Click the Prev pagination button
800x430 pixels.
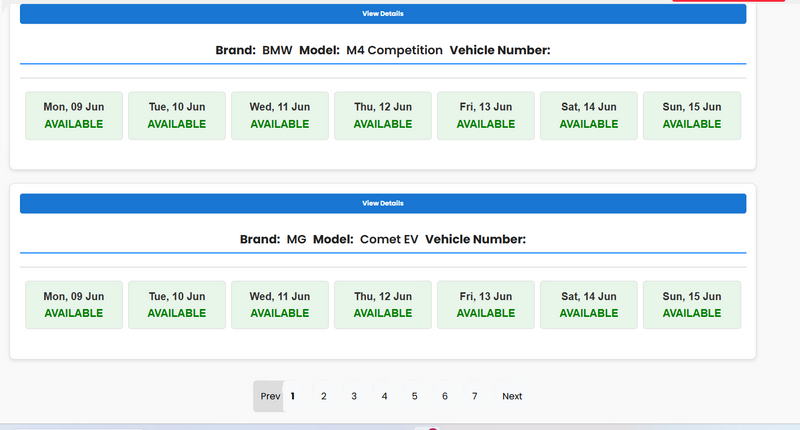[269, 396]
